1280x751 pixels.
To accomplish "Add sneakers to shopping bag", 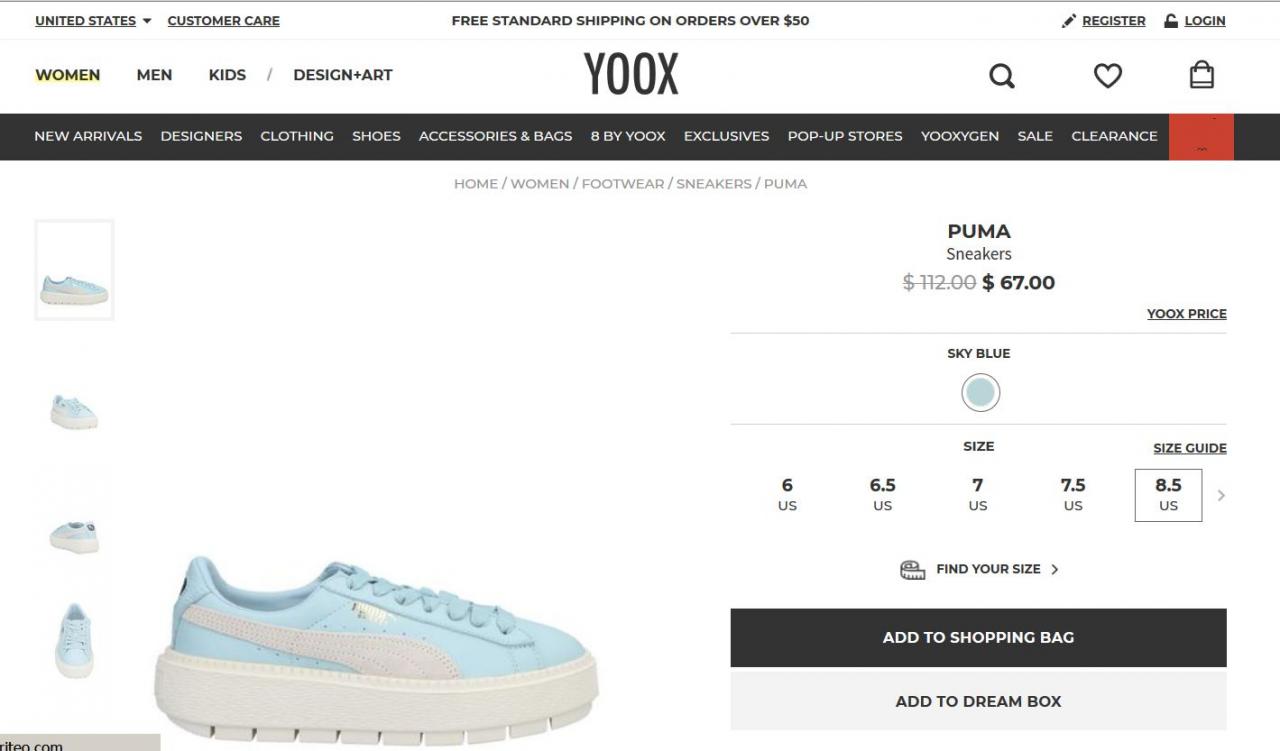I will coord(978,638).
